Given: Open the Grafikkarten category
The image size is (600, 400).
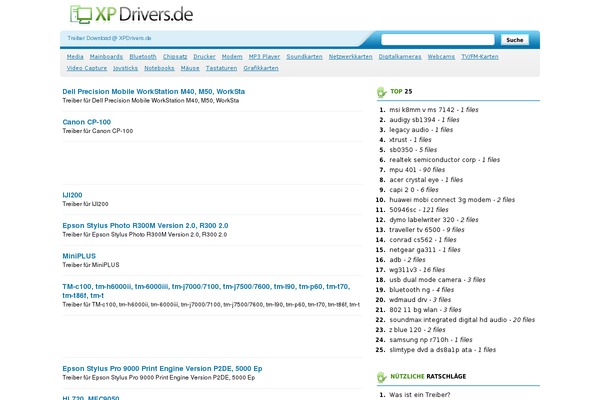Looking at the screenshot, I should coord(261,68).
